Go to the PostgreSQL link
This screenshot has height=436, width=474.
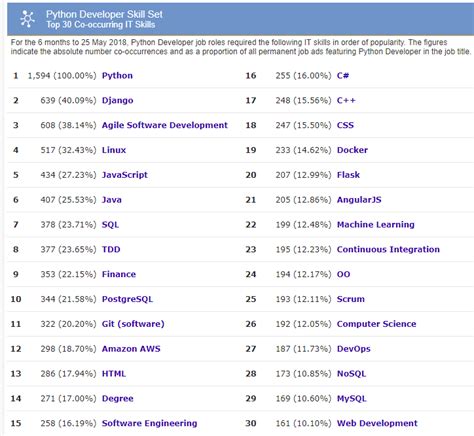coord(127,299)
